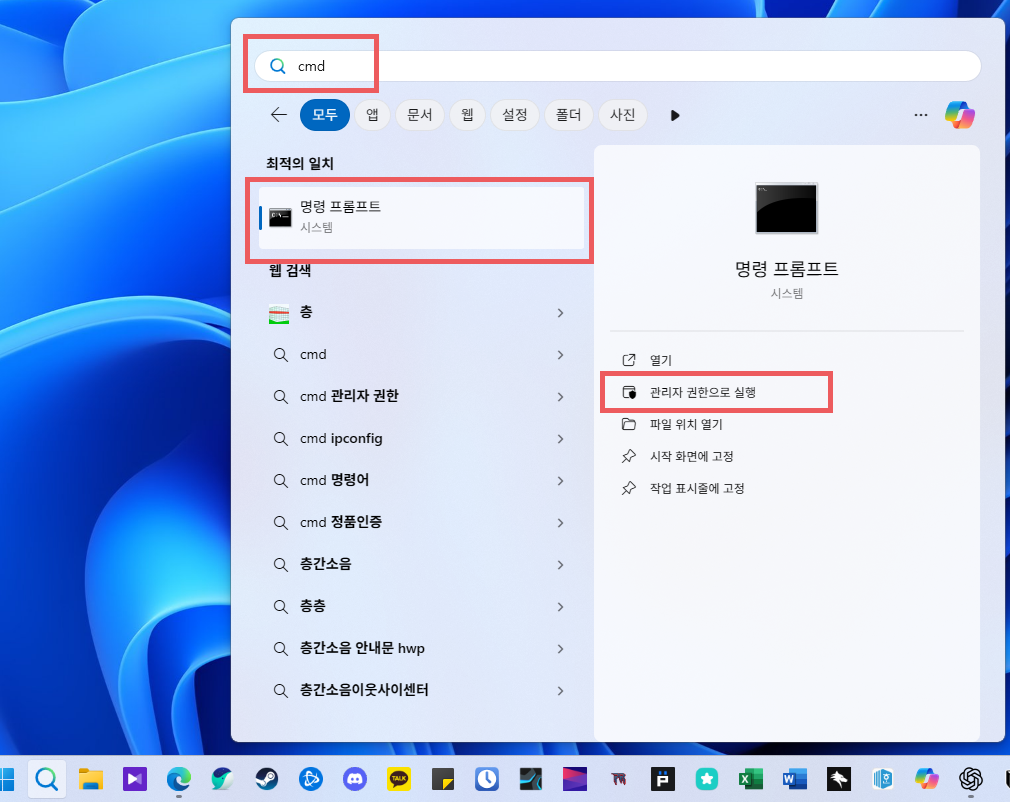The width and height of the screenshot is (1010, 802).
Task: Open Steam from taskbar
Action: click(267, 779)
